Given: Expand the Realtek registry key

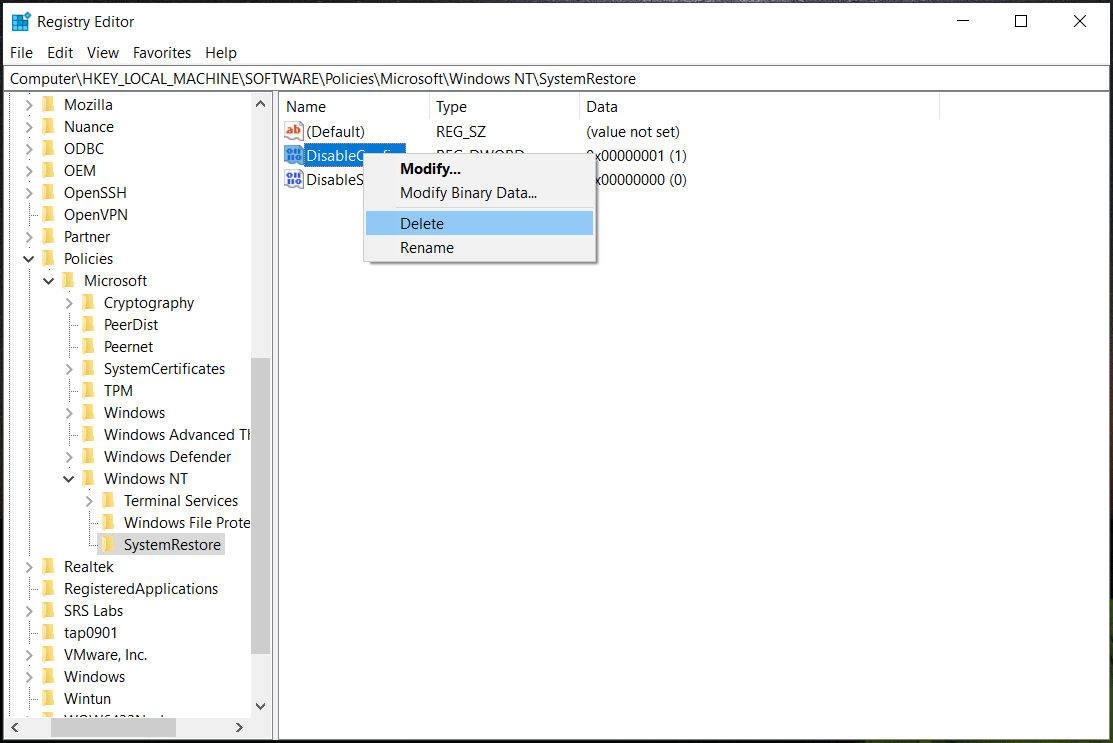Looking at the screenshot, I should click(x=28, y=567).
